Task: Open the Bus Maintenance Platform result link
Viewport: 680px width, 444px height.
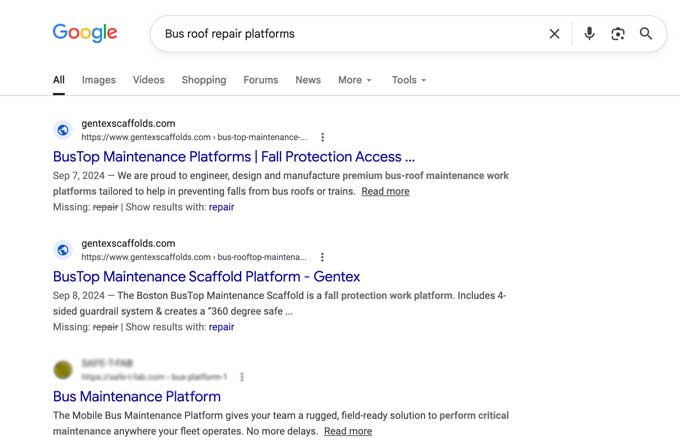Action: [x=137, y=396]
